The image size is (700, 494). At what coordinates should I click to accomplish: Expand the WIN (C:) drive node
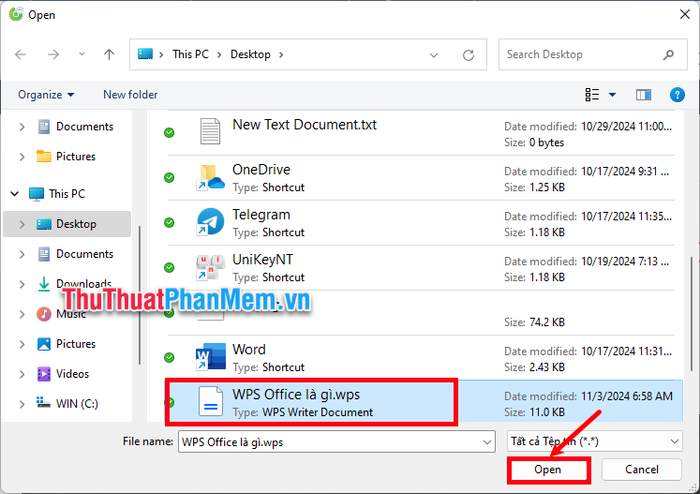pyautogui.click(x=22, y=404)
